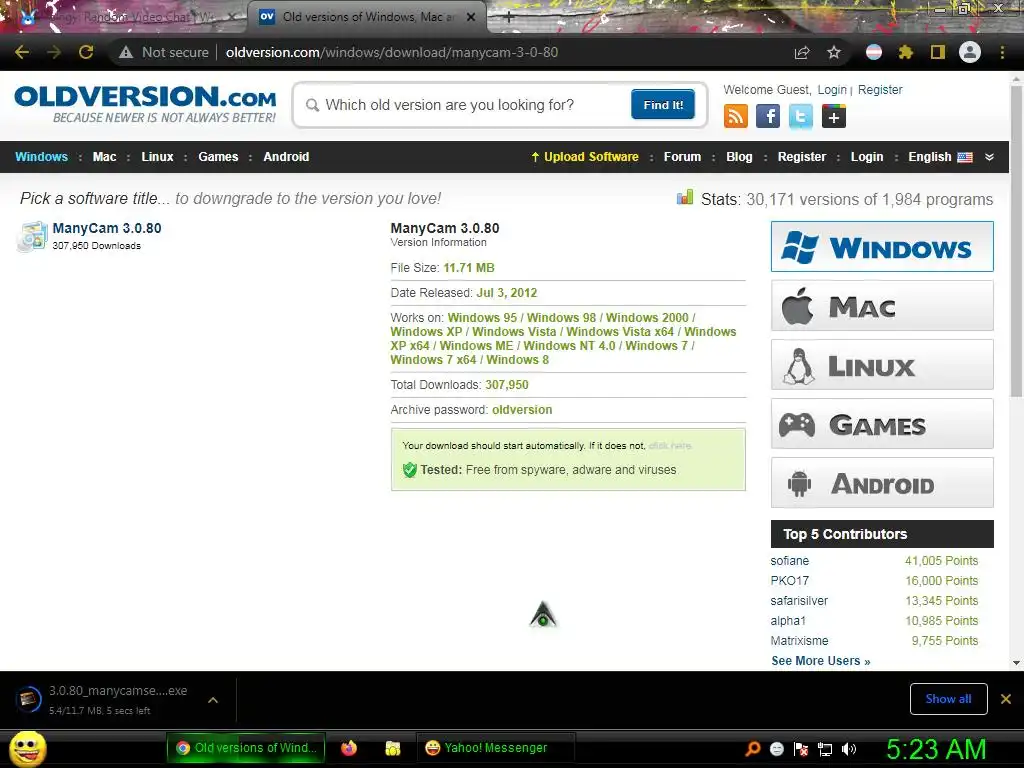Click See More Users link
The height and width of the screenshot is (768, 1024).
tap(821, 661)
